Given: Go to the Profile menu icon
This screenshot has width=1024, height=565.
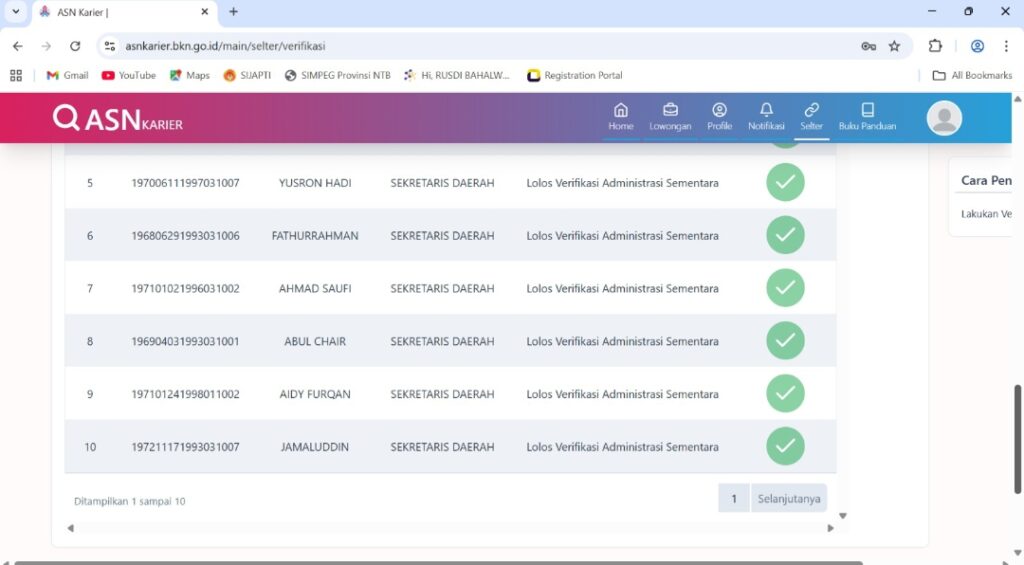Looking at the screenshot, I should click(719, 110).
